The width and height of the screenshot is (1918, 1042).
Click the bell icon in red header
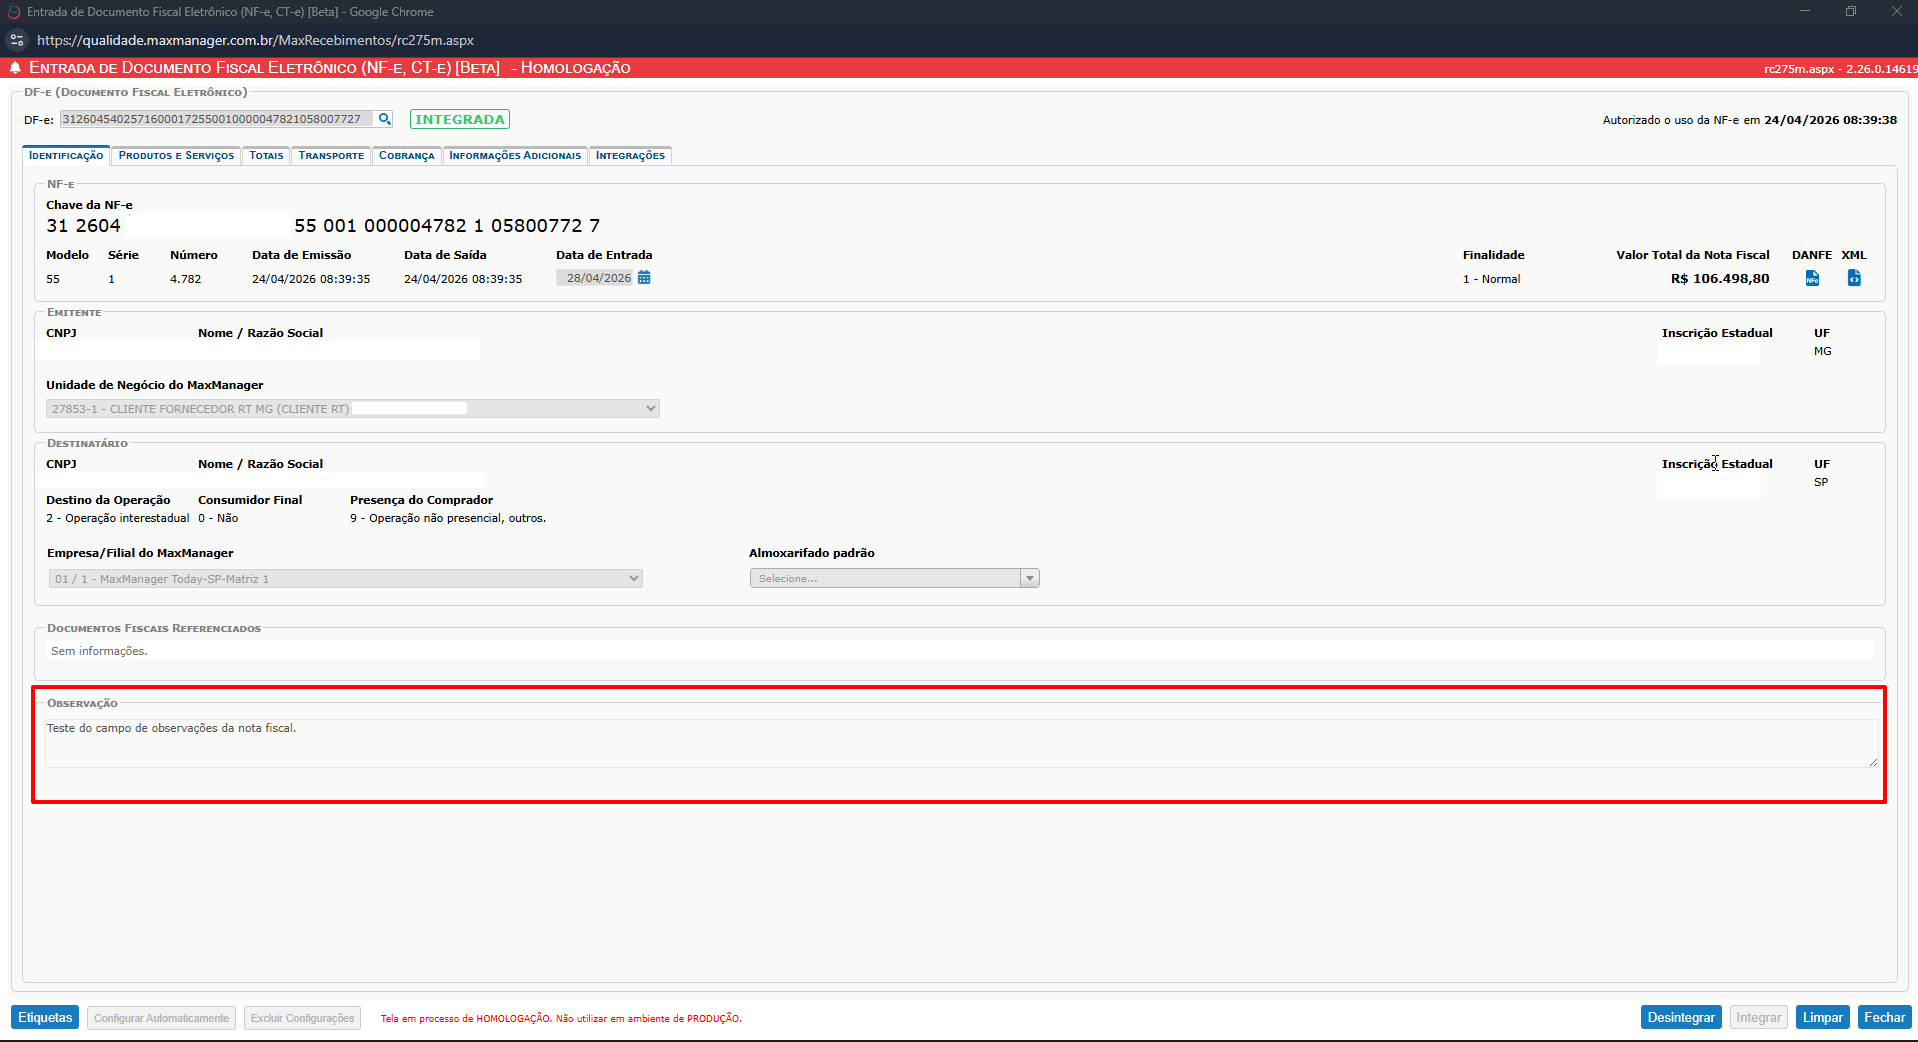[15, 68]
